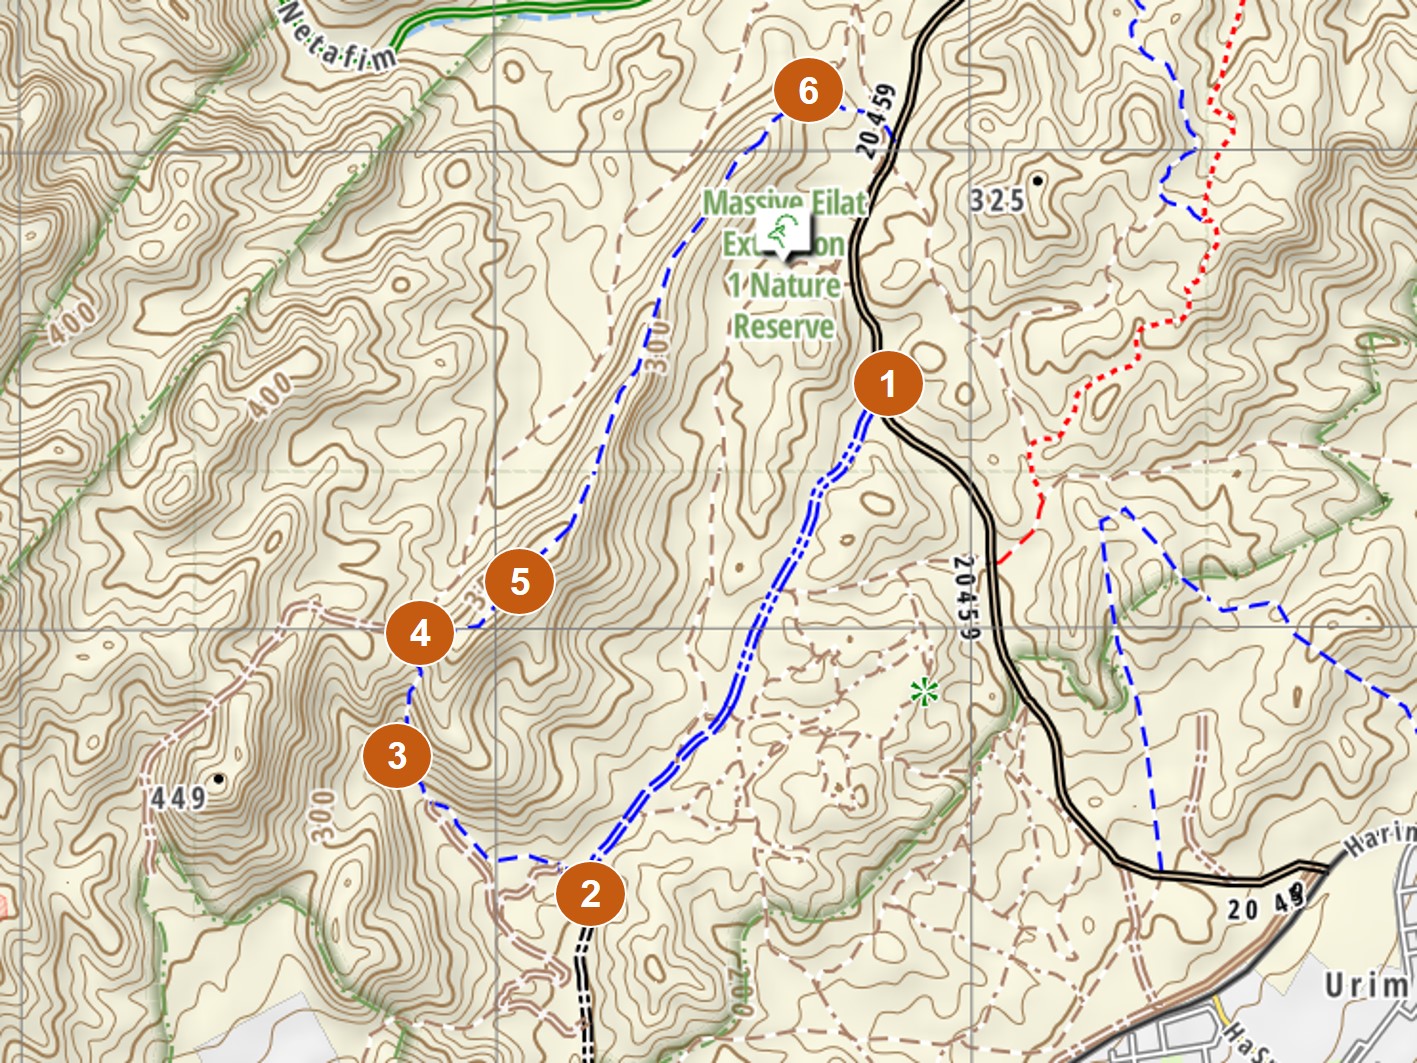
Task: Click the green asterisk map symbol
Action: coord(923,691)
